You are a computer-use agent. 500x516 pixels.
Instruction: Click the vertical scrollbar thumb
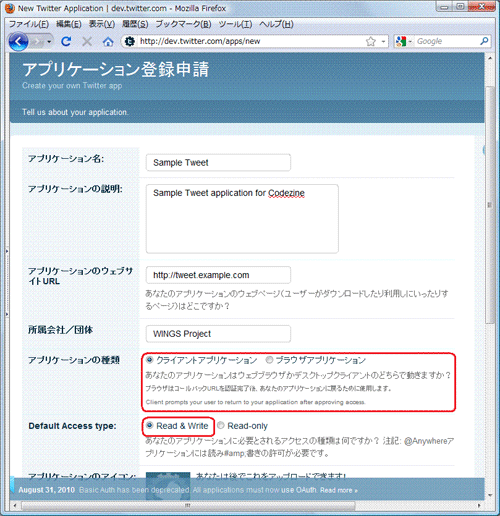[x=489, y=205]
